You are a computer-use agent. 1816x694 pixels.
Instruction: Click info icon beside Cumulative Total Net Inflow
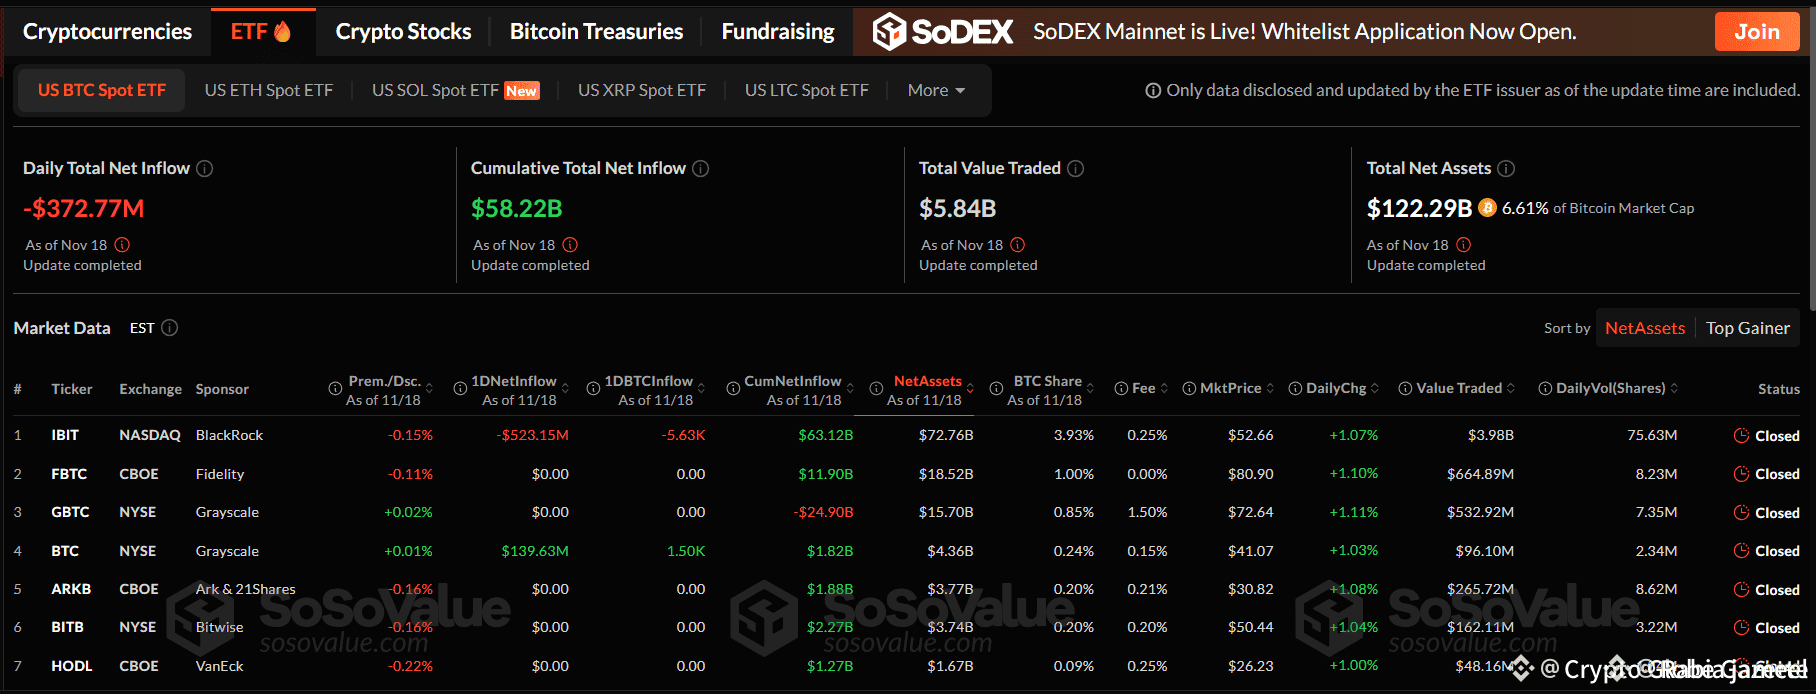701,169
